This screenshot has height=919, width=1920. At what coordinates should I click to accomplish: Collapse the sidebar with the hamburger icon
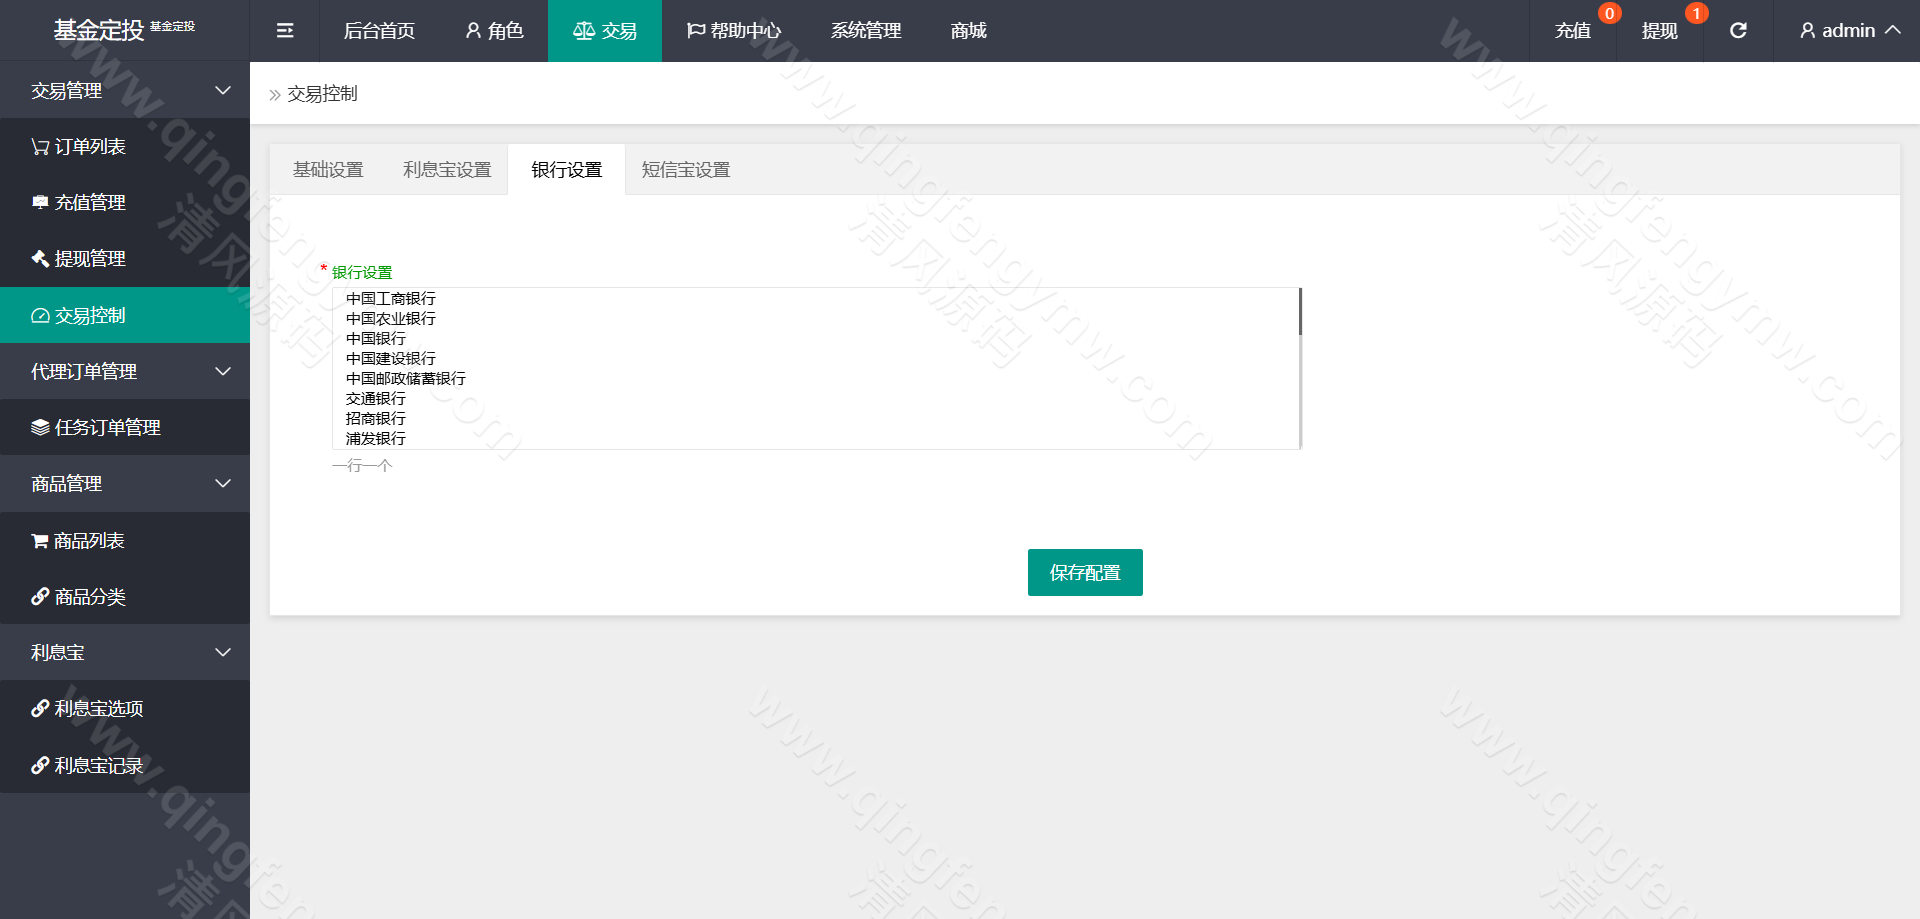(284, 30)
